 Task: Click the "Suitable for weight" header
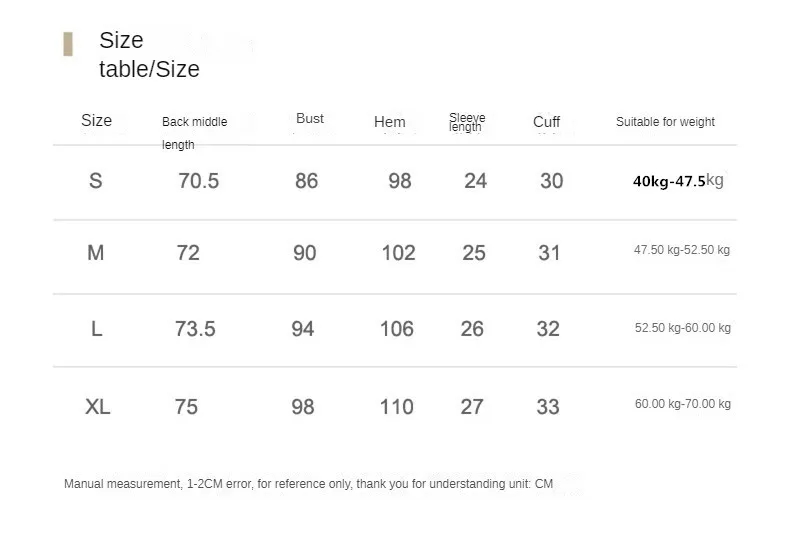pyautogui.click(x=665, y=122)
